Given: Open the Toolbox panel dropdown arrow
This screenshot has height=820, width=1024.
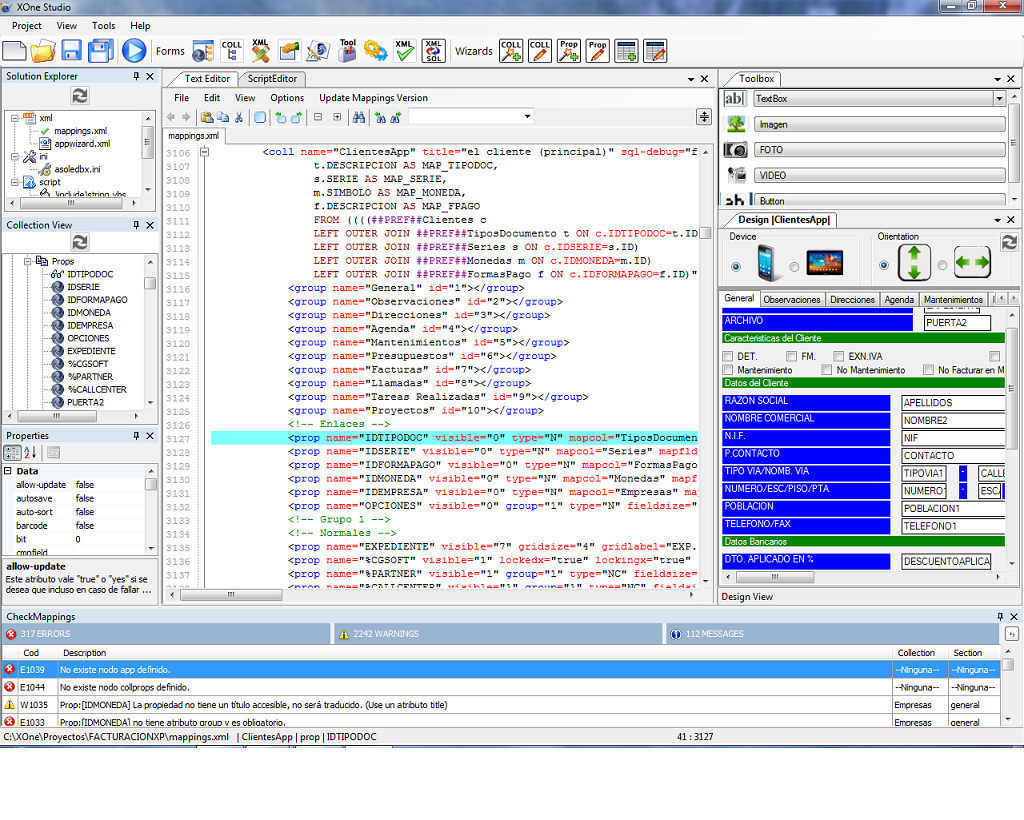Looking at the screenshot, I should pos(997,79).
